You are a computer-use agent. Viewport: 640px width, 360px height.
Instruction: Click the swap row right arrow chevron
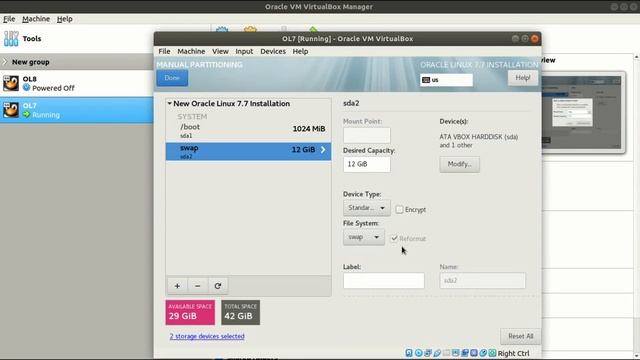click(x=323, y=150)
